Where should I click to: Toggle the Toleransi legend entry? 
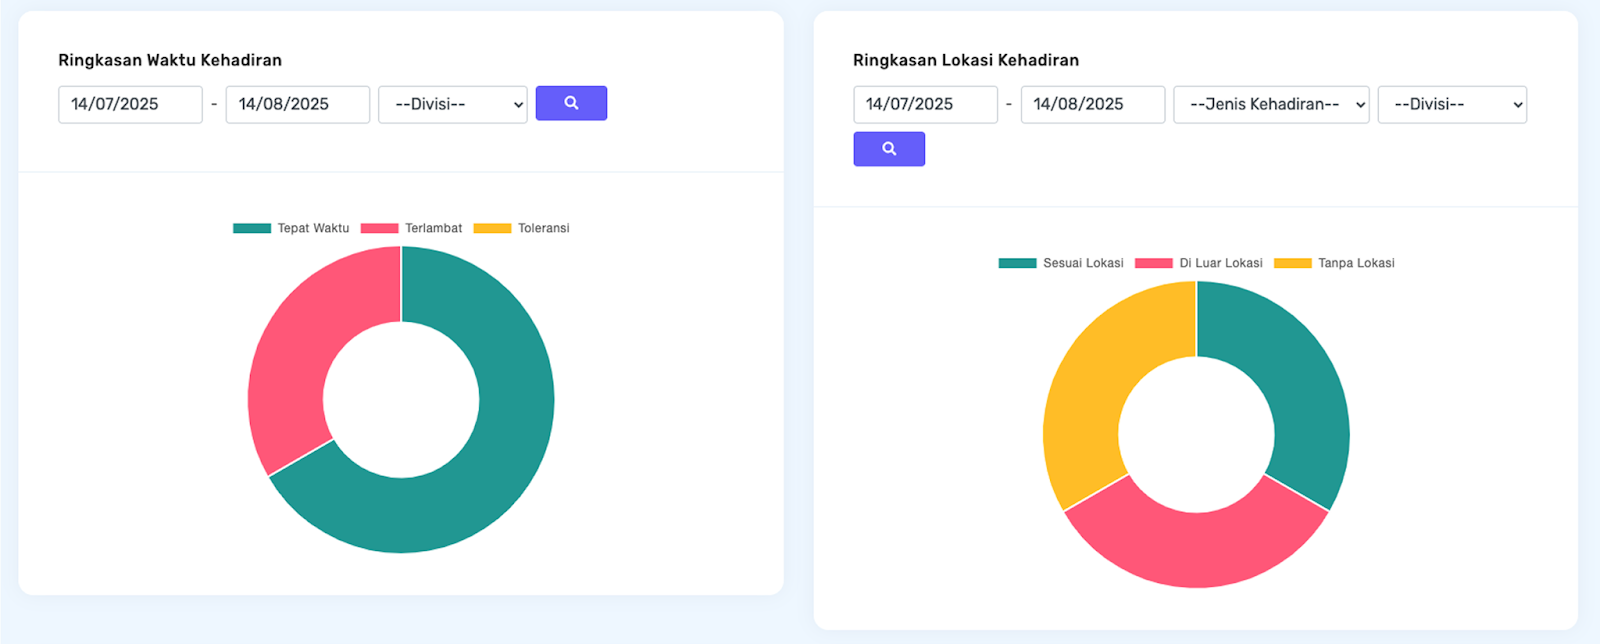pyautogui.click(x=521, y=228)
